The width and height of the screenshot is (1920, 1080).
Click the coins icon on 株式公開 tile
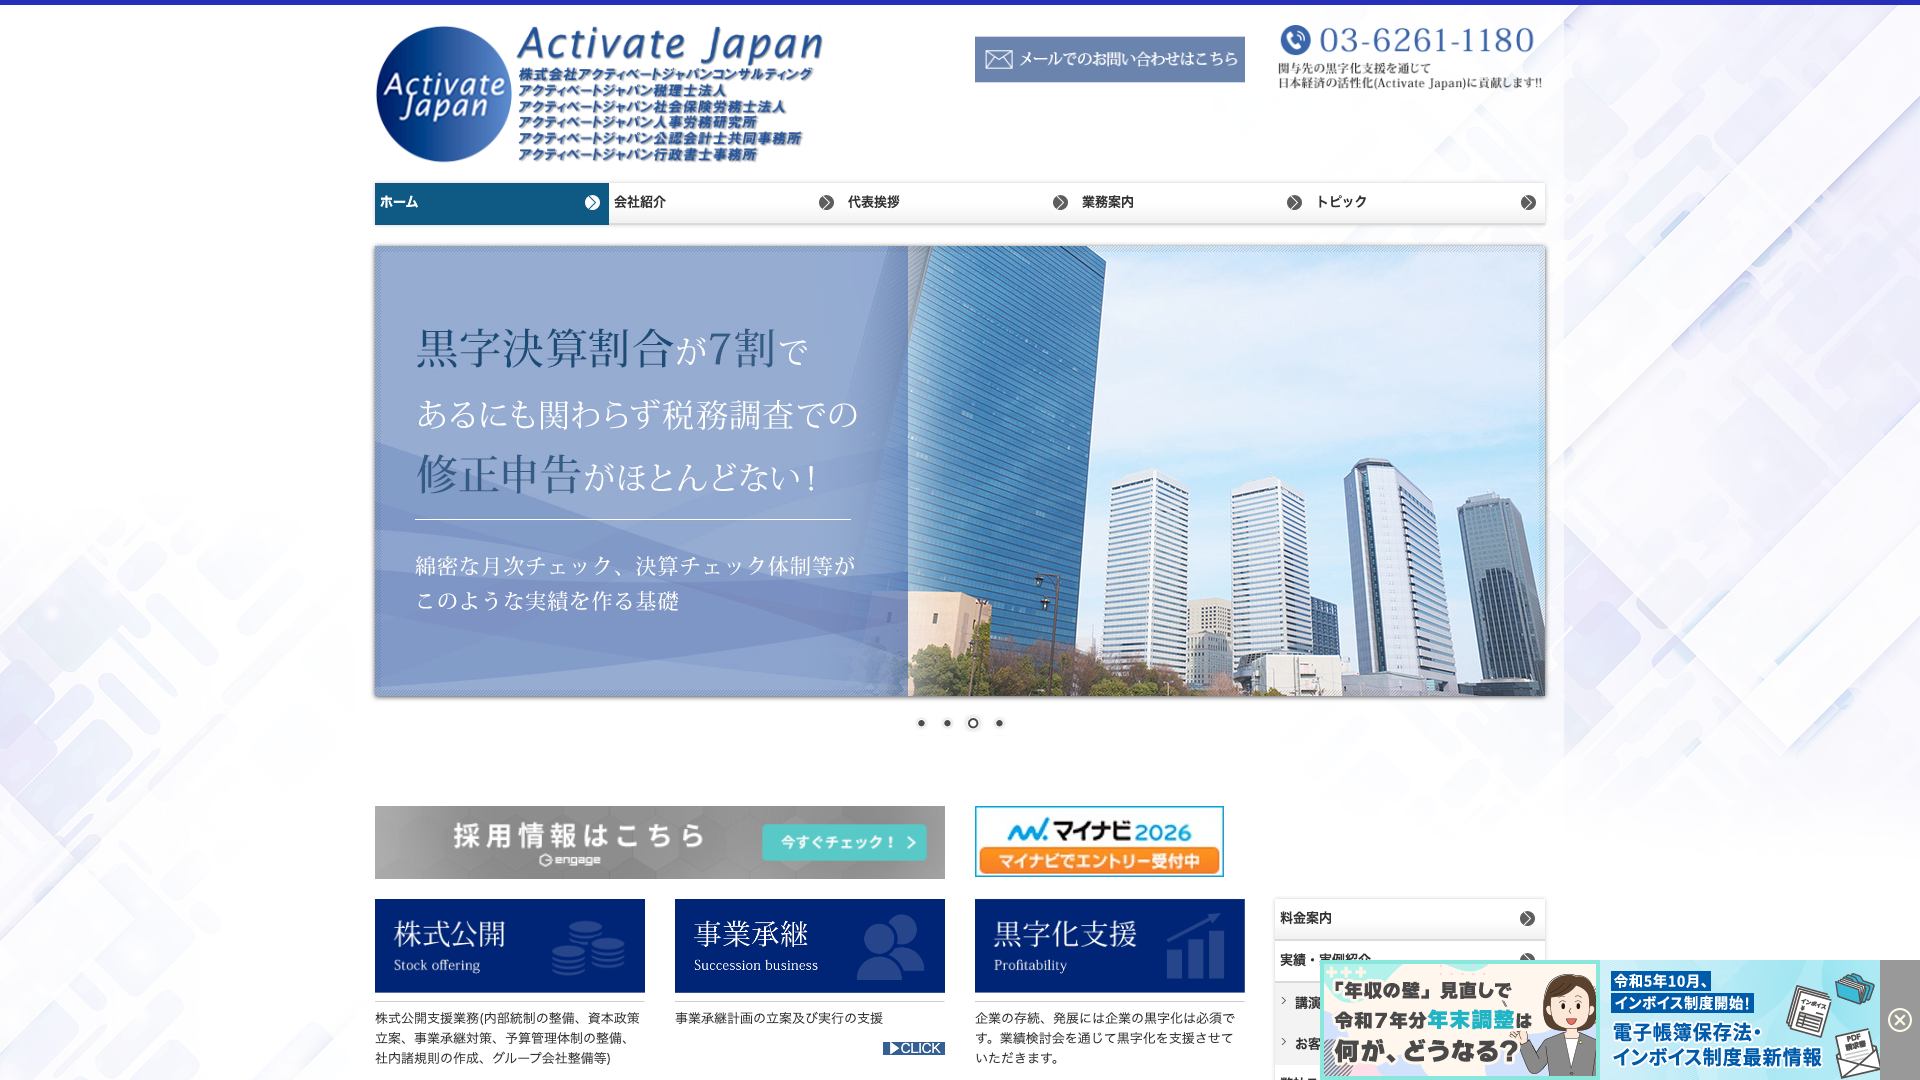pyautogui.click(x=588, y=948)
